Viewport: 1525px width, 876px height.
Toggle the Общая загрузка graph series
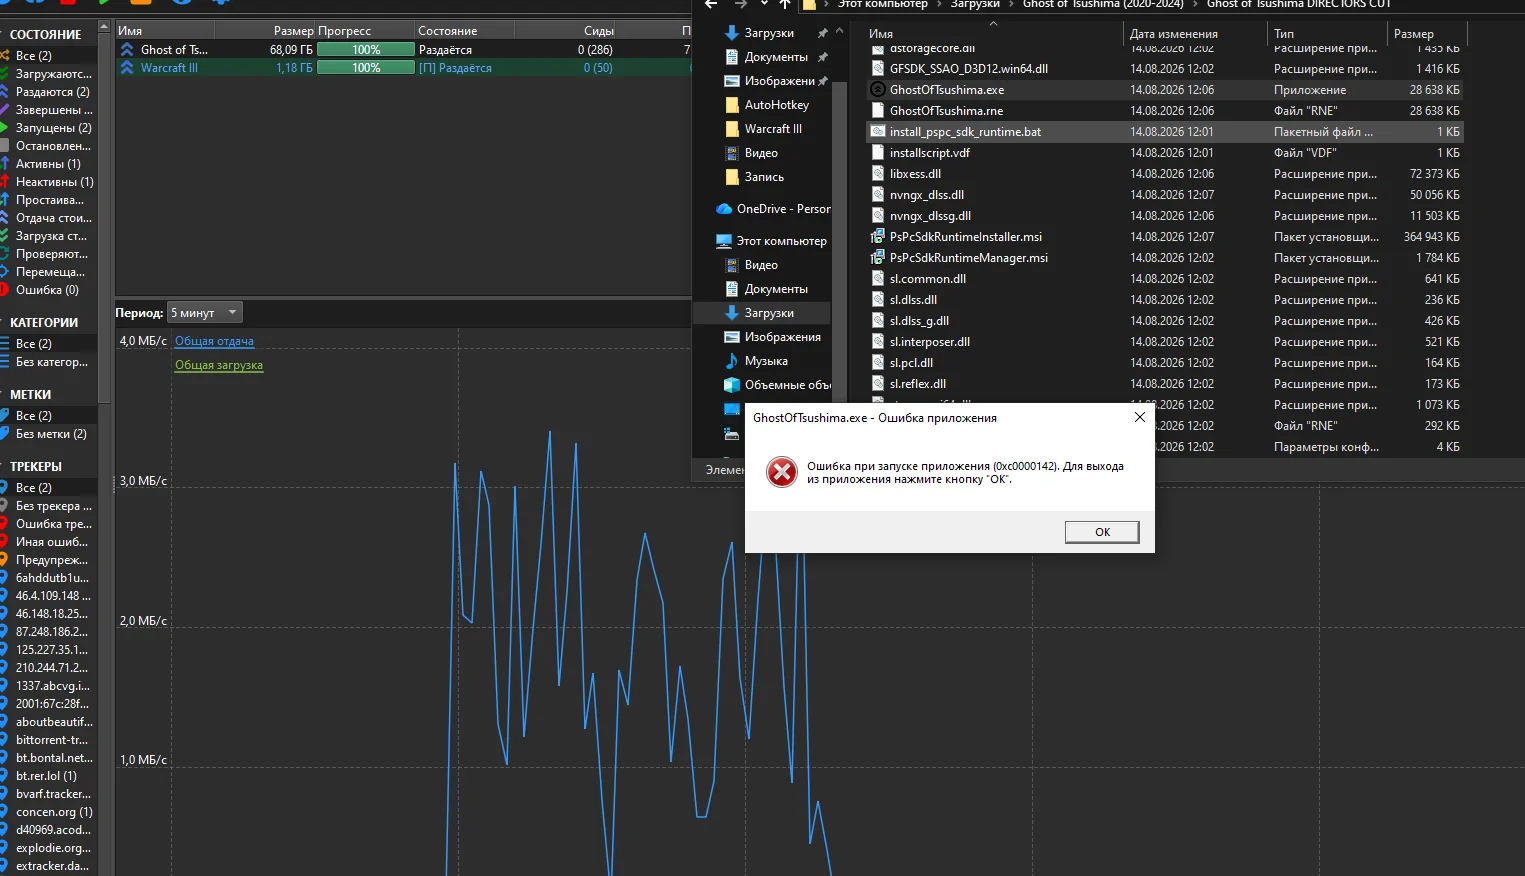tap(219, 365)
